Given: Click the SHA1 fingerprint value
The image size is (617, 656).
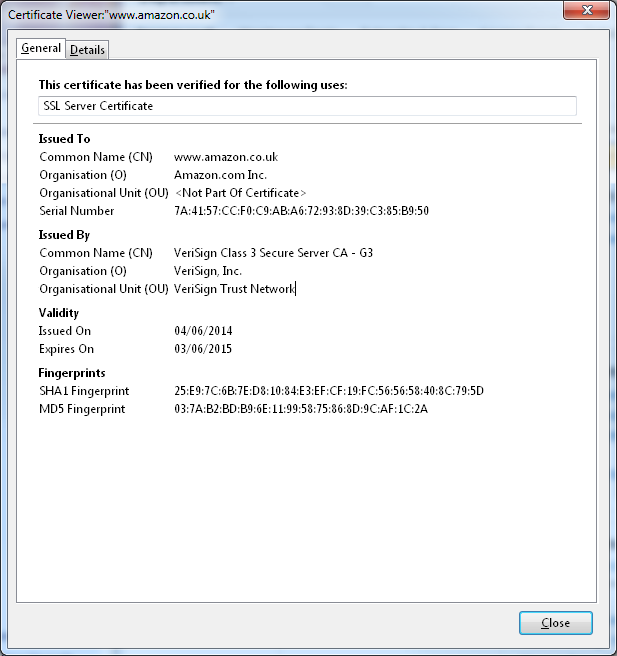Looking at the screenshot, I should 329,391.
